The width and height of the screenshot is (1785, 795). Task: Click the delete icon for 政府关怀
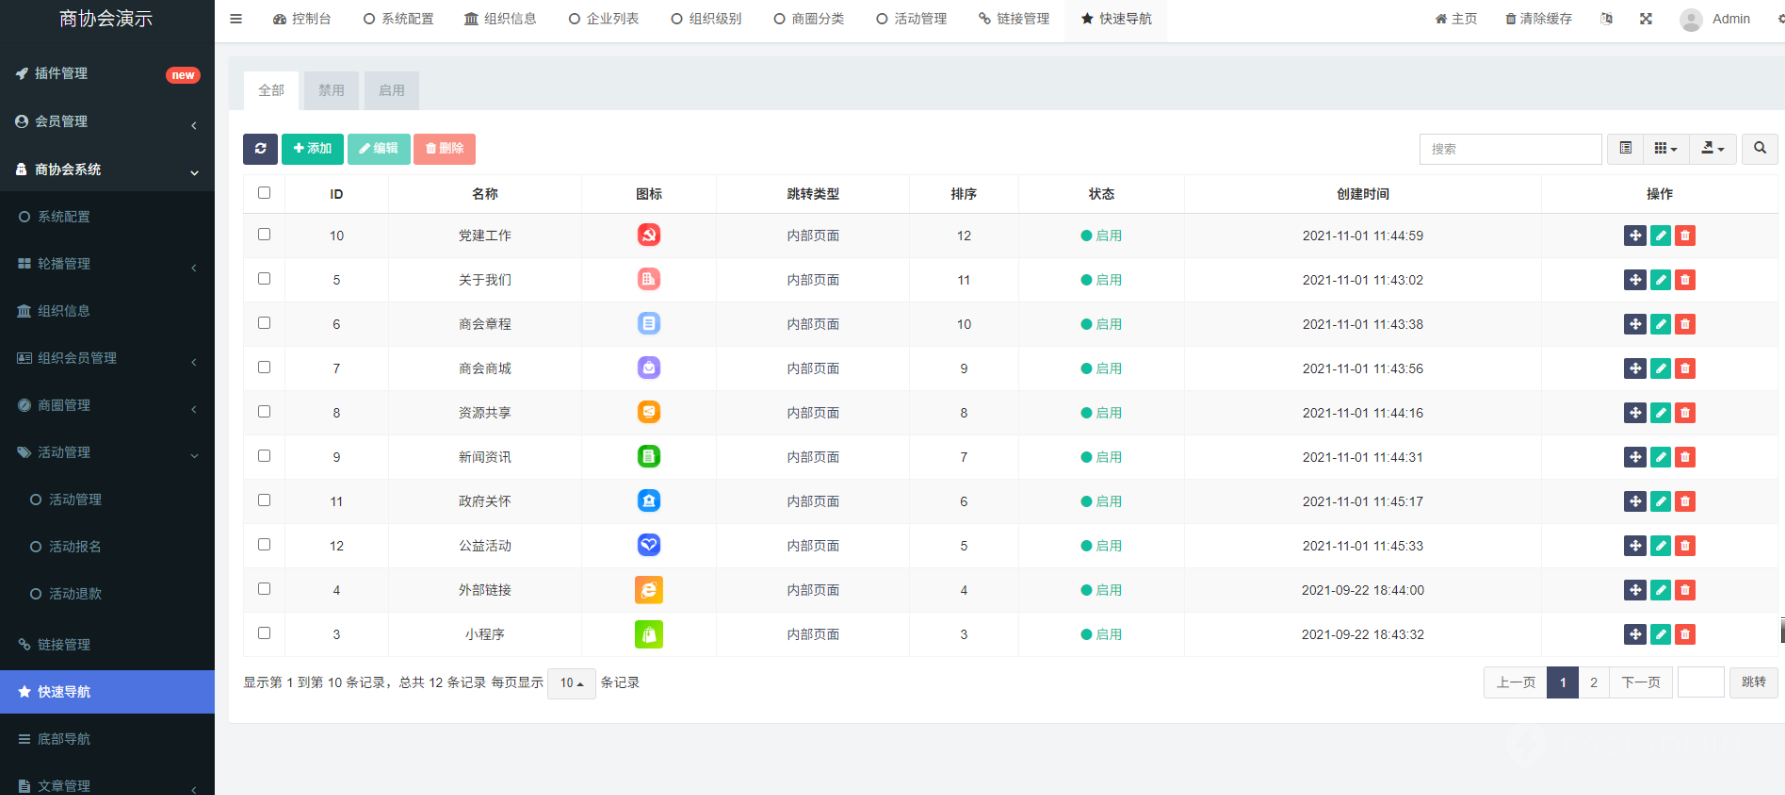(1685, 501)
